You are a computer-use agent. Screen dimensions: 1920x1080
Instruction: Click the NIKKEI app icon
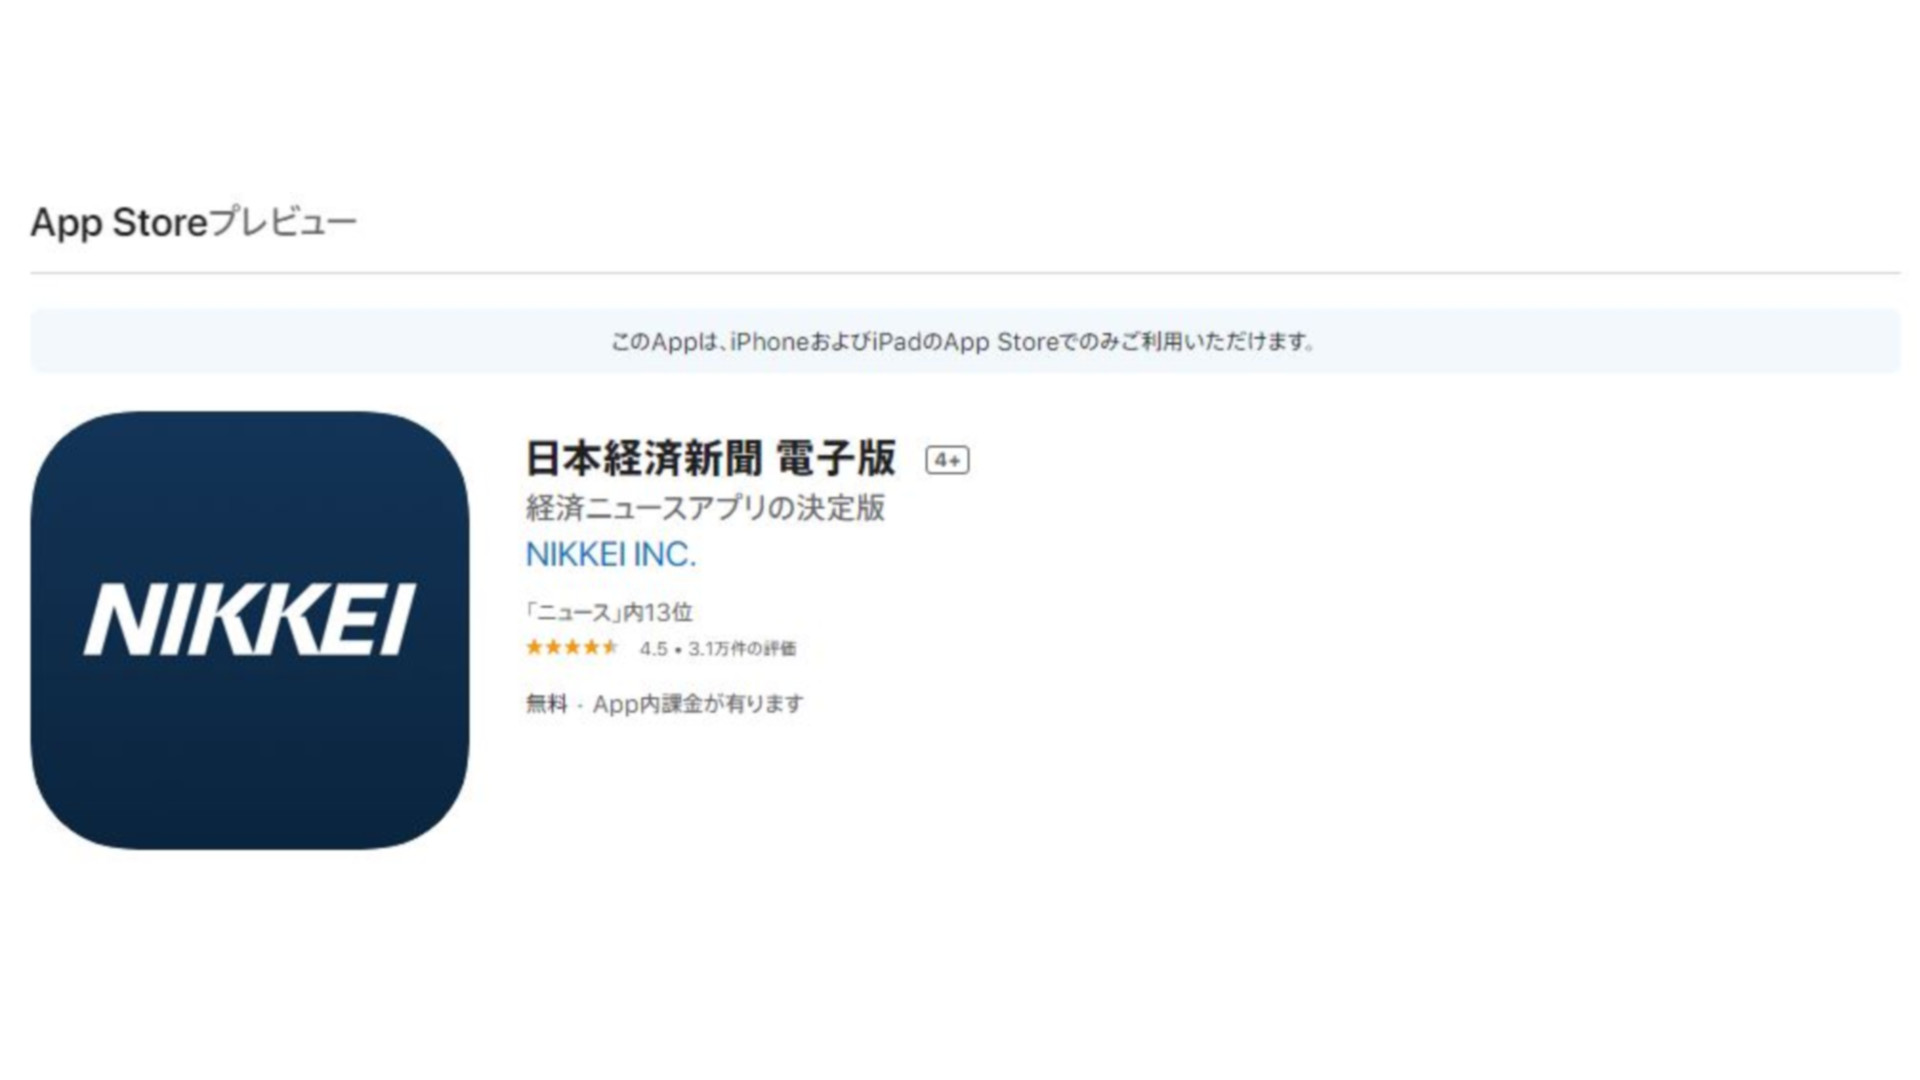[x=249, y=630]
